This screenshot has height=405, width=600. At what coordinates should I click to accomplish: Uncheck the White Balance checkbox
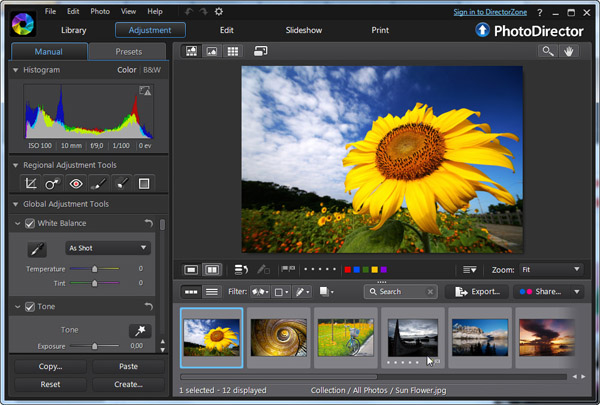(x=29, y=223)
